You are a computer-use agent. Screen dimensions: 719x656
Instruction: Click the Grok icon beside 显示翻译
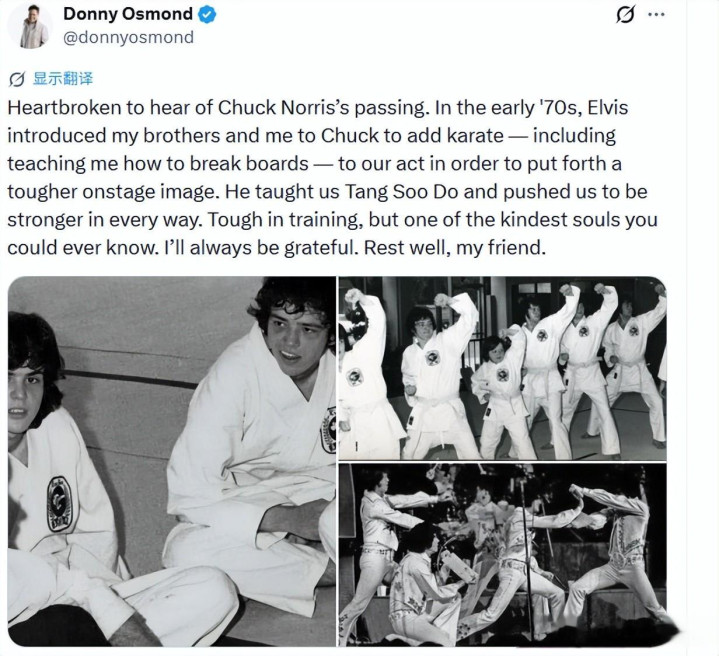coord(17,79)
